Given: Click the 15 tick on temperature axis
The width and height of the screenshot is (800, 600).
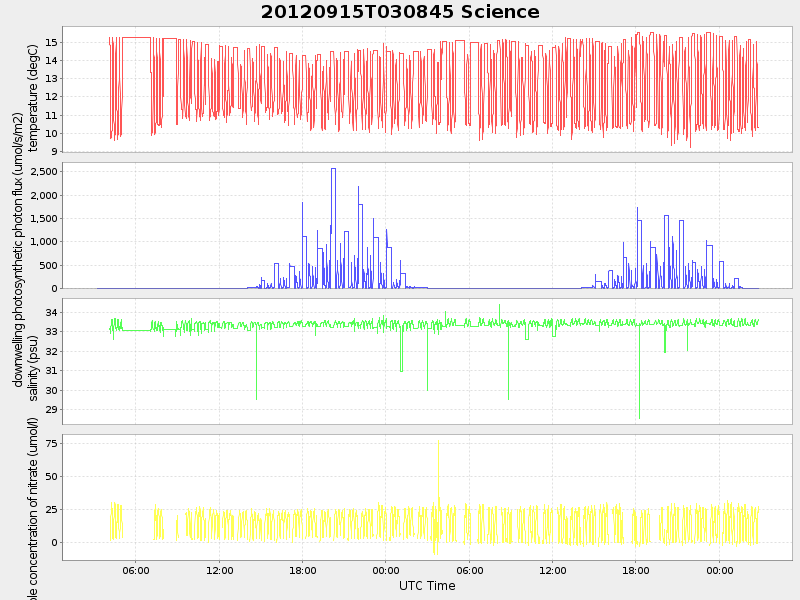Looking at the screenshot, I should point(51,42).
